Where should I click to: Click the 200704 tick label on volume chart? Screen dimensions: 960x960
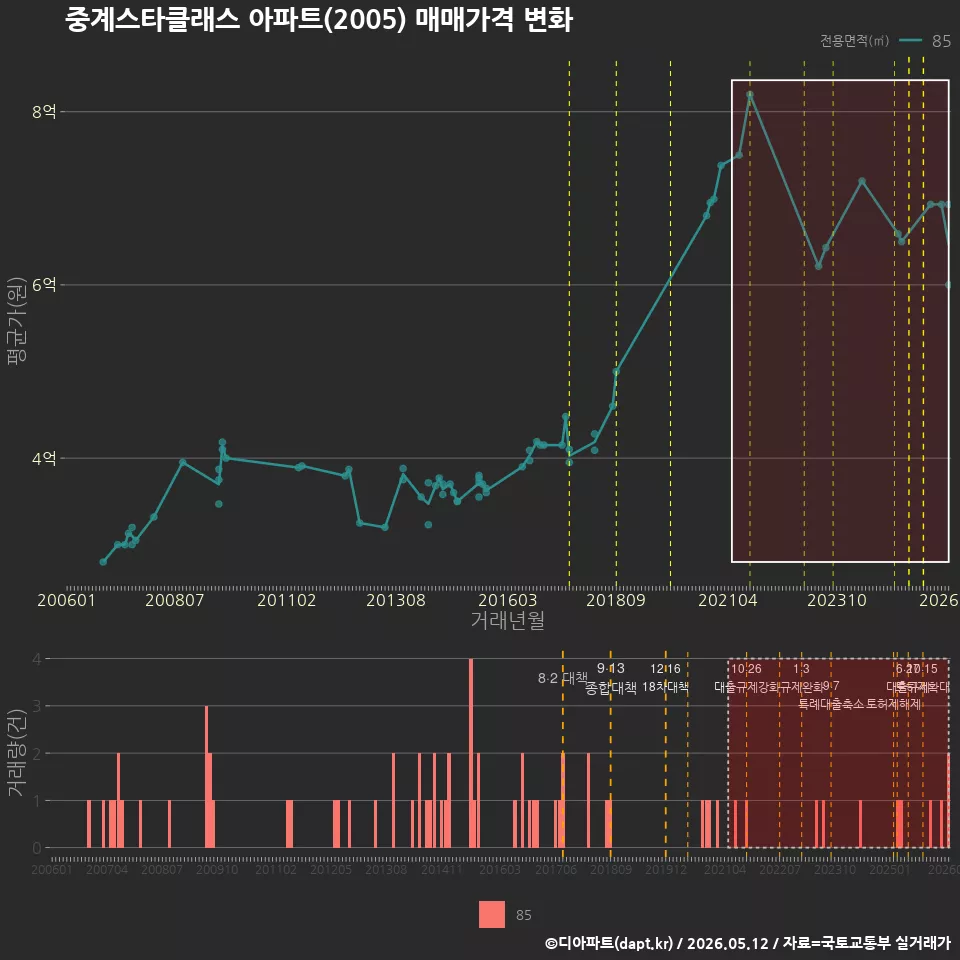107,869
